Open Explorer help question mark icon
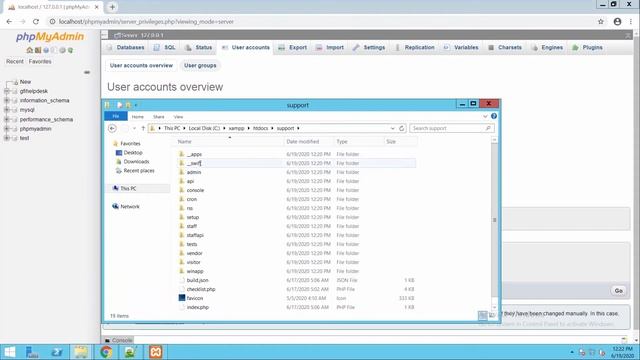Screen dimensions: 640x360 tap(494, 116)
